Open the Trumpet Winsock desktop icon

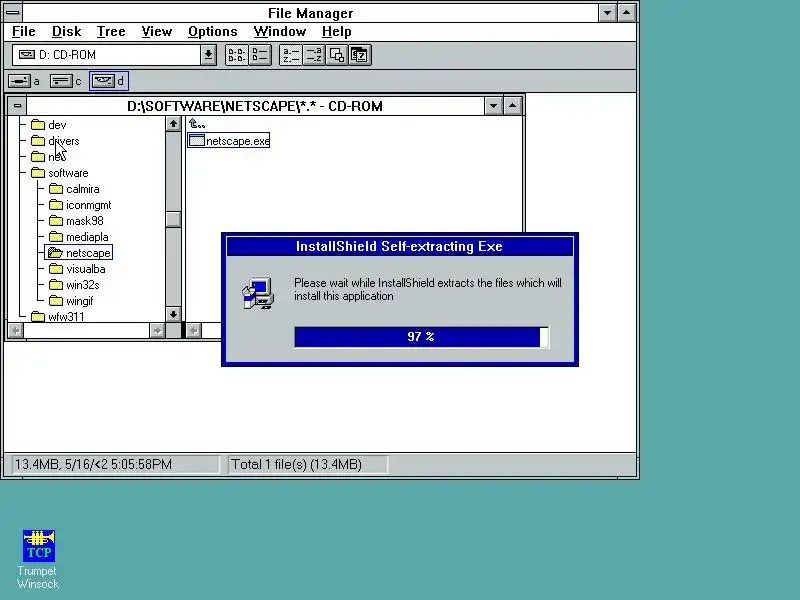38,559
